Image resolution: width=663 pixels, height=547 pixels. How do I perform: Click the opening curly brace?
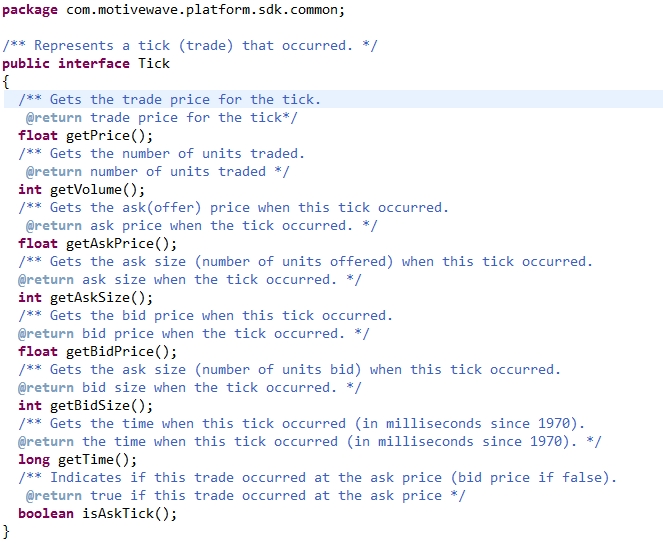pyautogui.click(x=6, y=81)
